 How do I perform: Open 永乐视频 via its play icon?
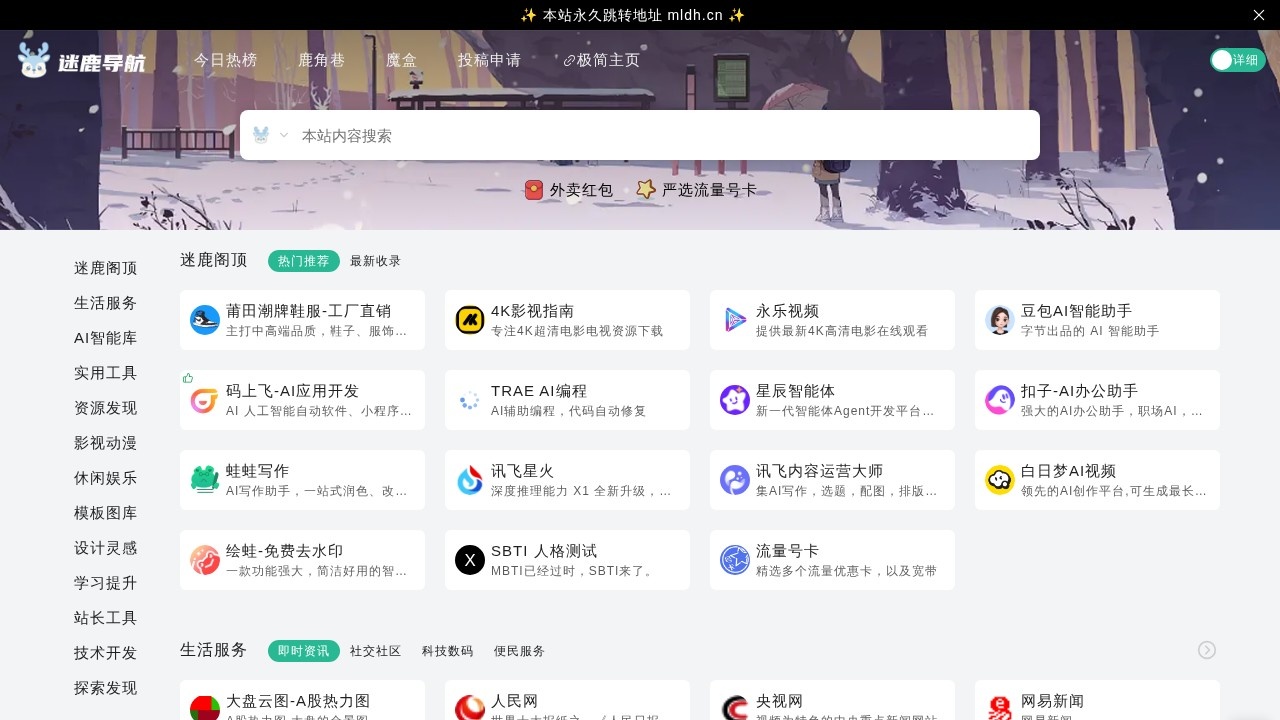click(x=735, y=320)
